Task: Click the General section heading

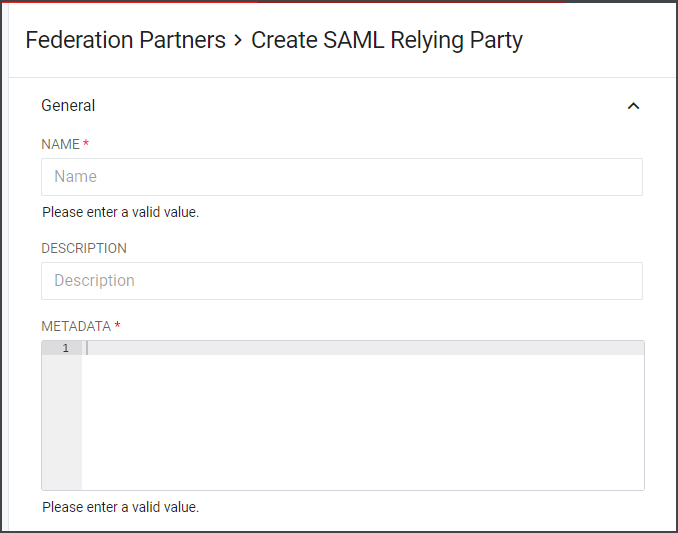Action: 68,105
